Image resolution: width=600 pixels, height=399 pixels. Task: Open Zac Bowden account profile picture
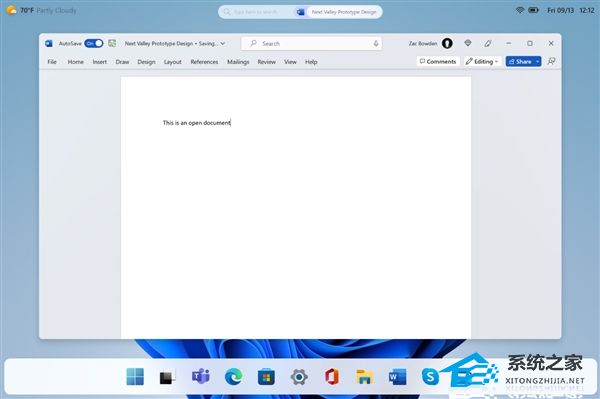click(x=447, y=44)
